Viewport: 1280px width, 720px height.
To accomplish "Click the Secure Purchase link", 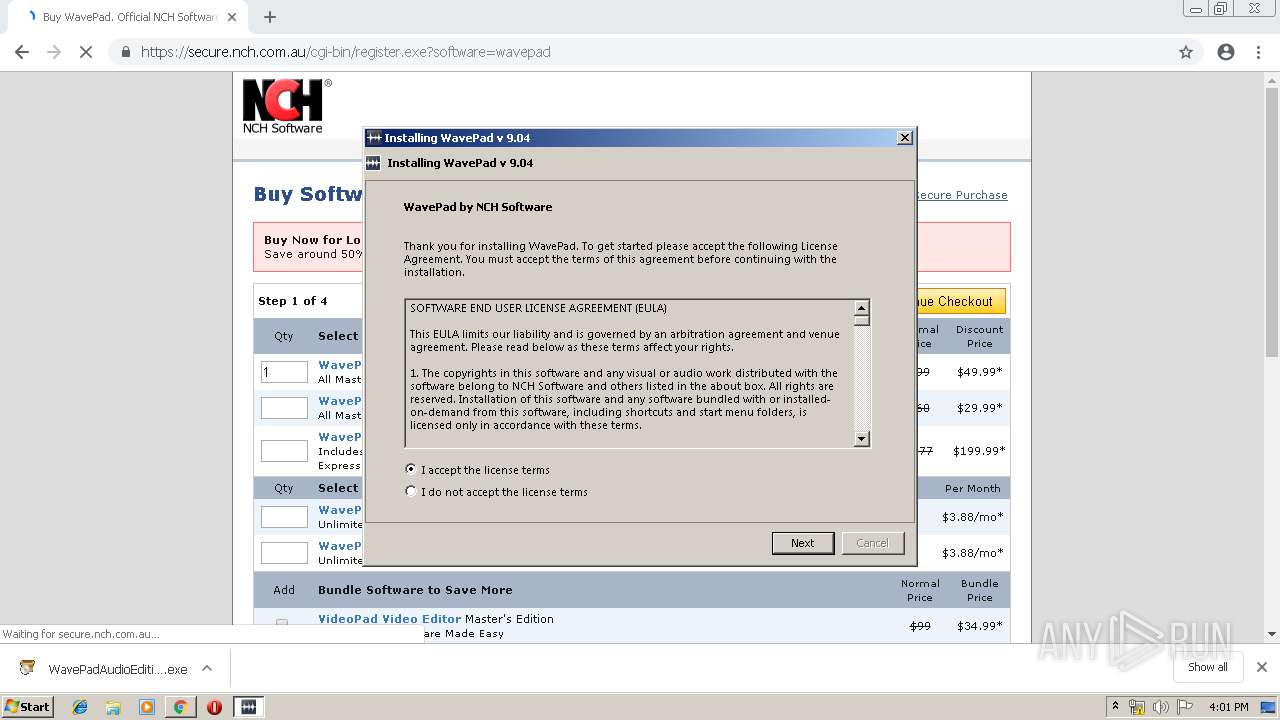I will [x=961, y=195].
